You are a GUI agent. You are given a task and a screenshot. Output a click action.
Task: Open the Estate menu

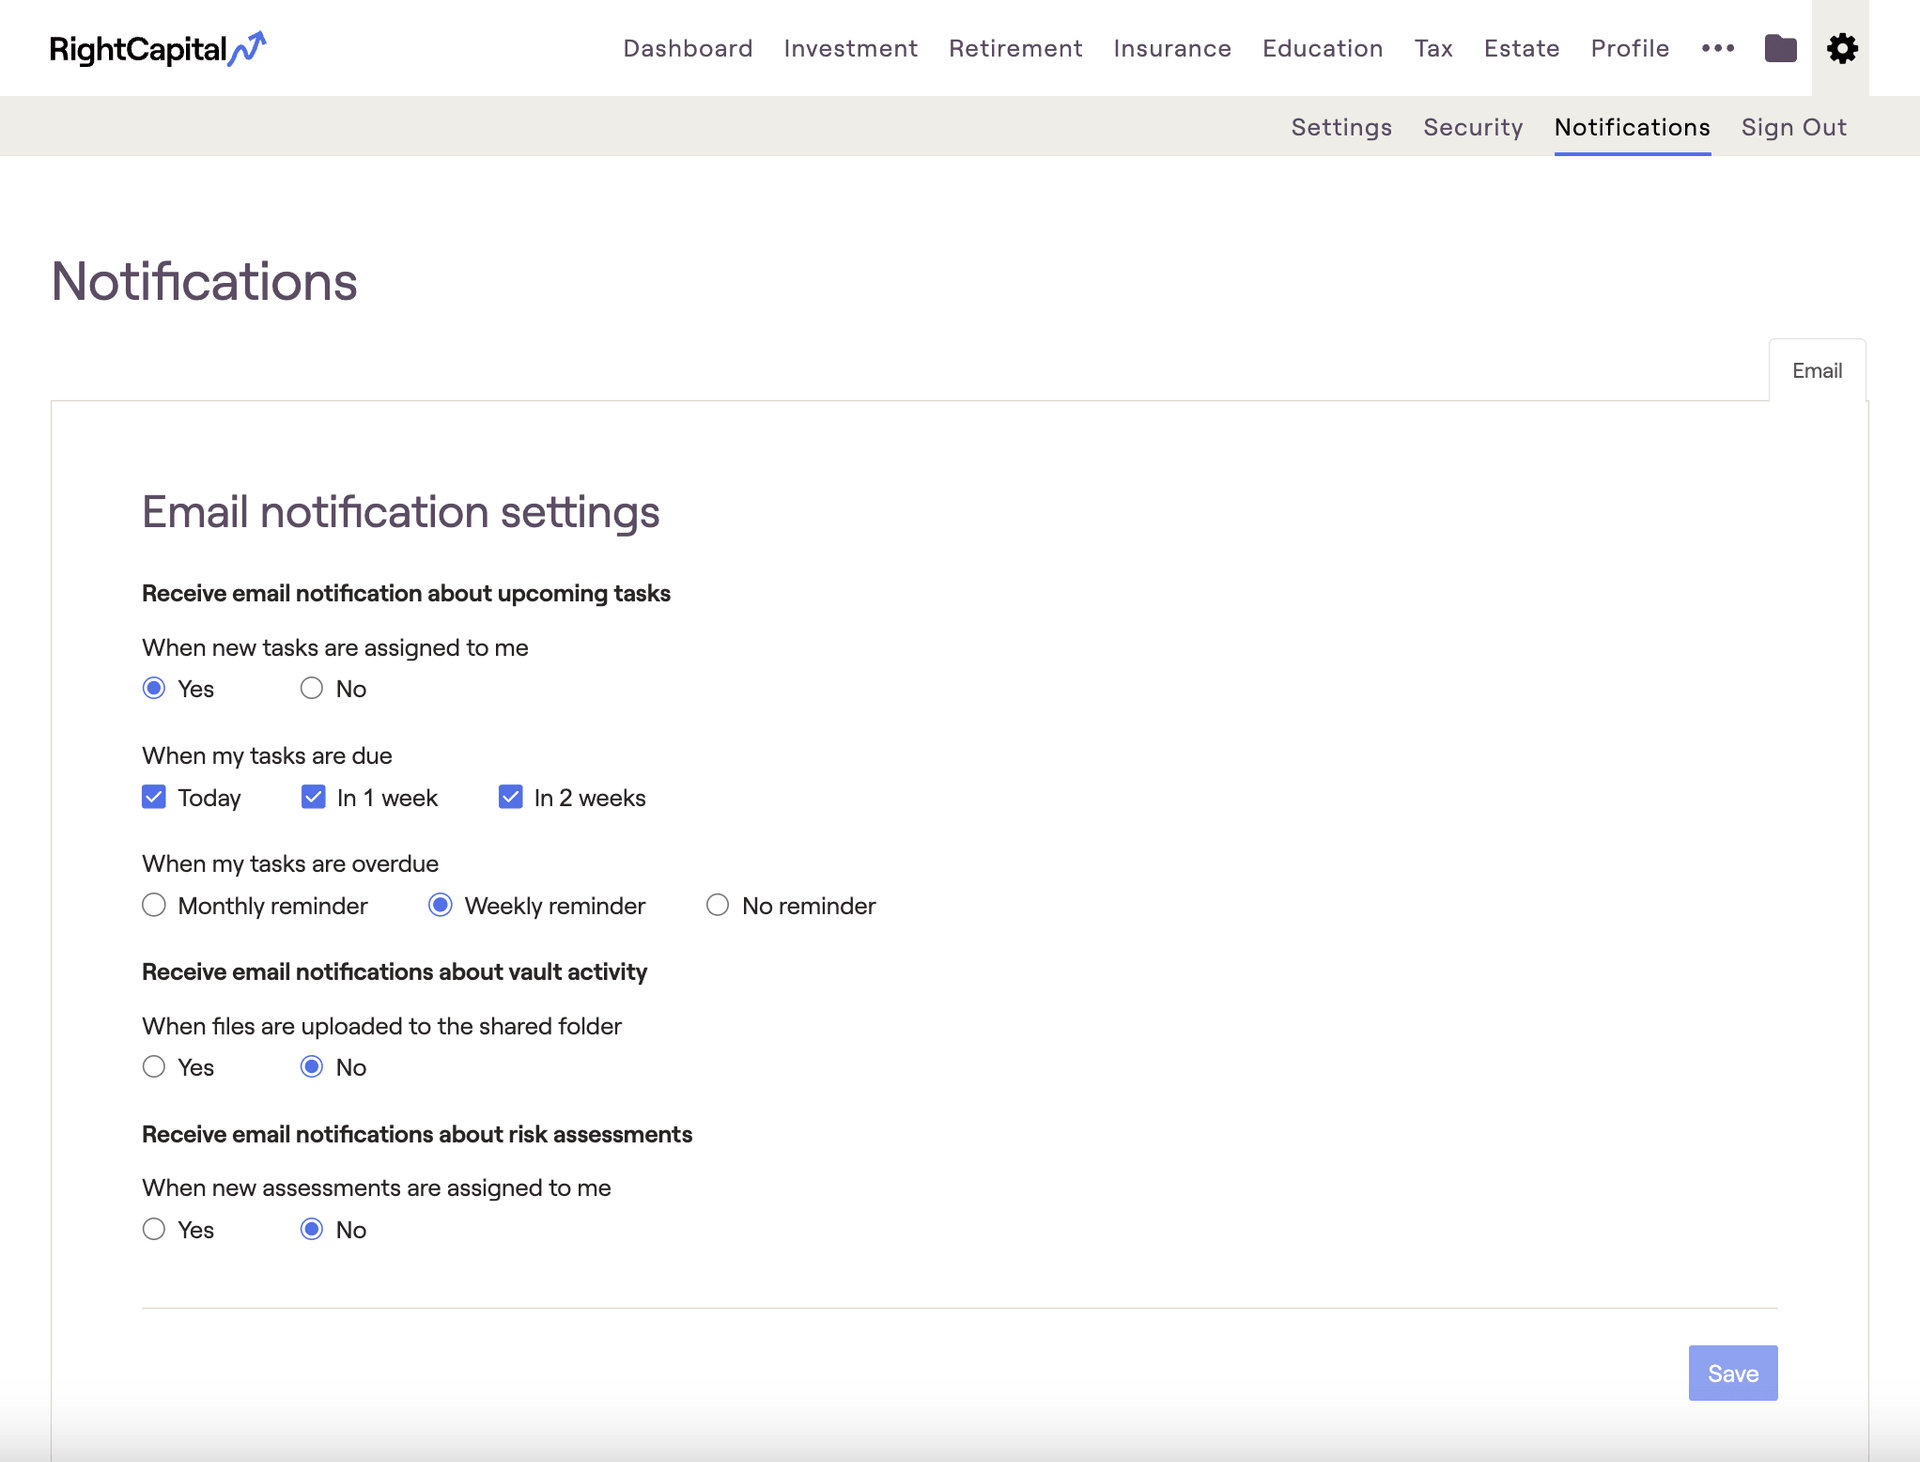tap(1522, 48)
